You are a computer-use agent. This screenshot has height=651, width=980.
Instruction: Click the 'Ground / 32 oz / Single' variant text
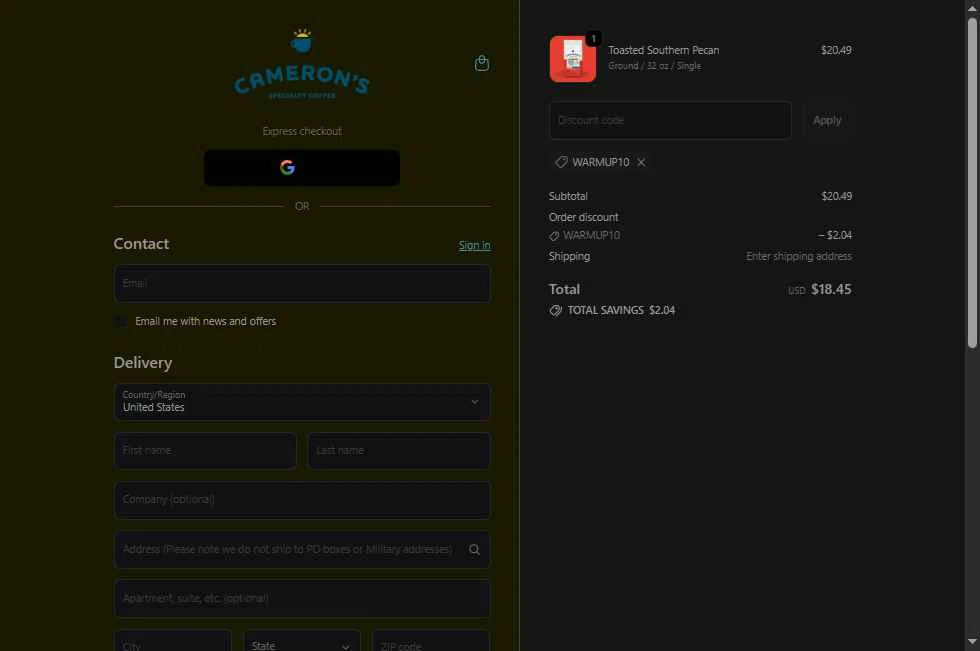(x=654, y=66)
